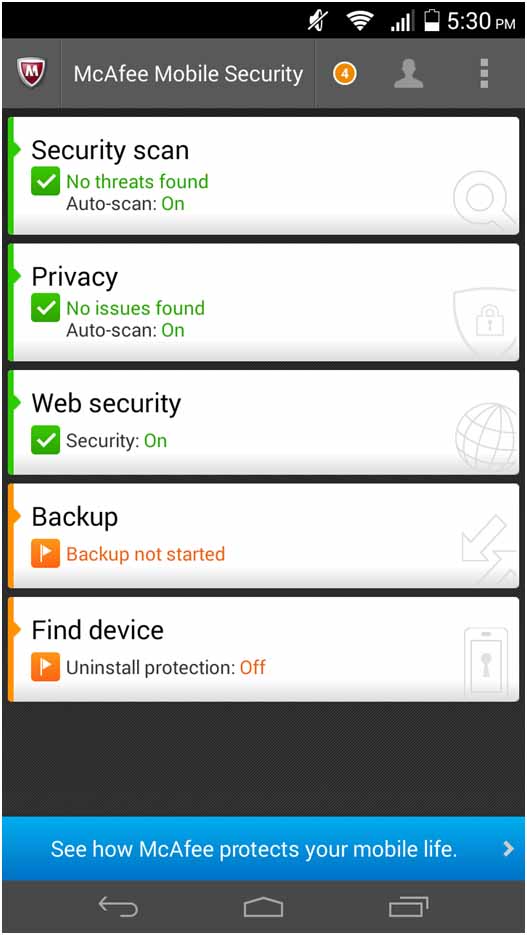Tap the magnifier icon in Security scan
The height and width of the screenshot is (935, 527).
click(x=484, y=200)
